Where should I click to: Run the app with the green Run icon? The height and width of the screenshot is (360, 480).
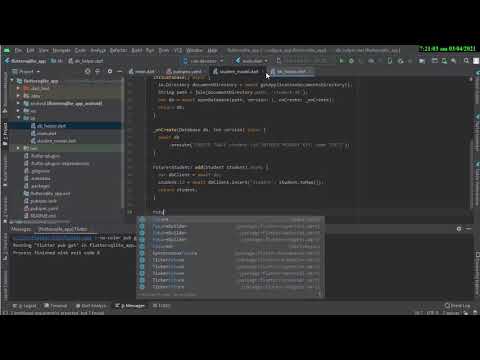point(341,61)
